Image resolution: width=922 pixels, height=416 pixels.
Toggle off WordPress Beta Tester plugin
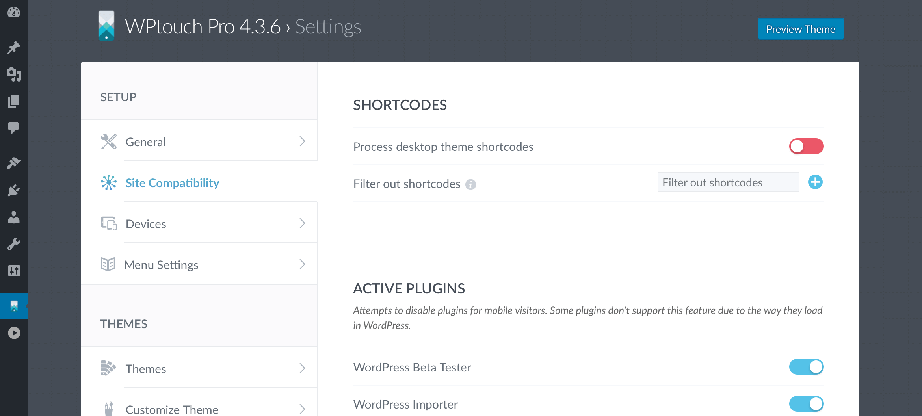[x=806, y=367]
